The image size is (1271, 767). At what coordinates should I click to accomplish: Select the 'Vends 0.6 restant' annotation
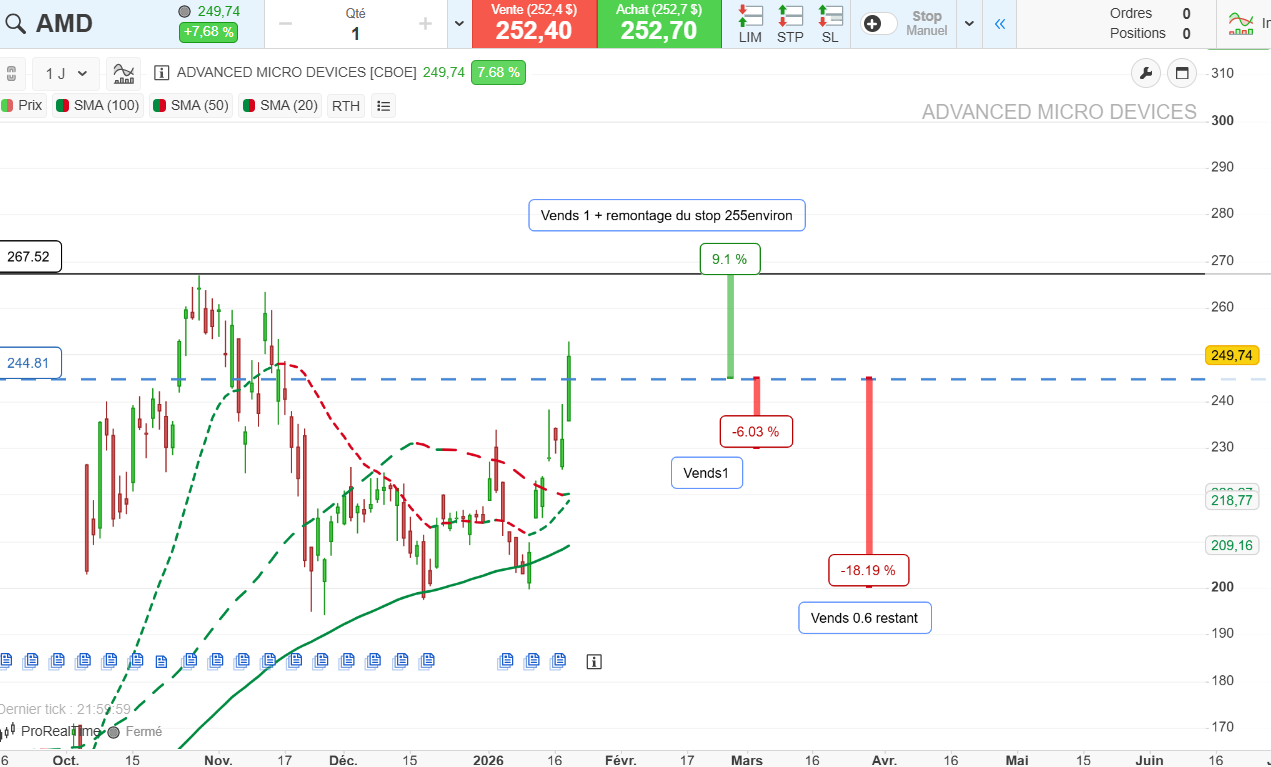click(865, 618)
